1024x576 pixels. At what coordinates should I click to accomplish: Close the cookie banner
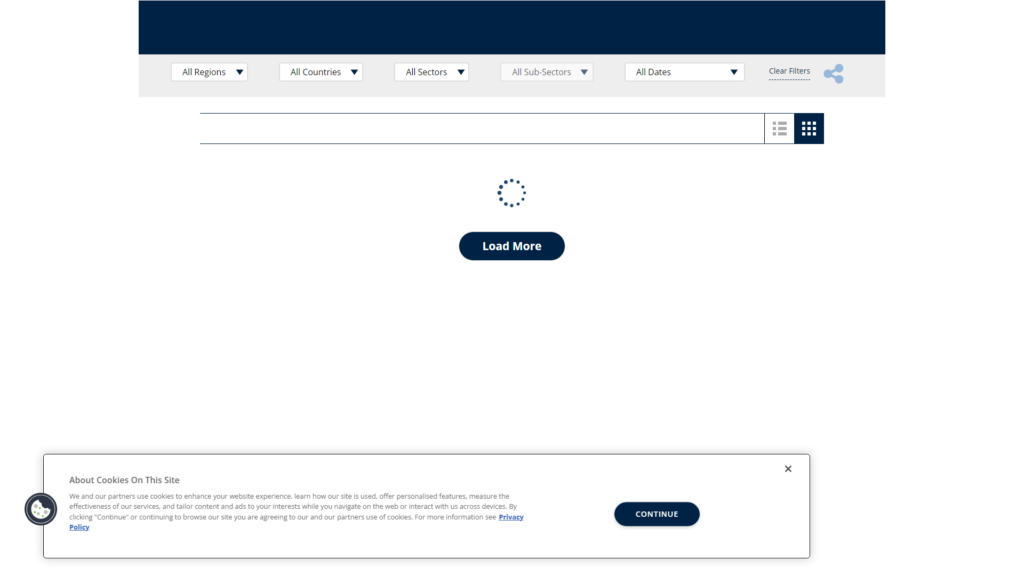coord(788,469)
